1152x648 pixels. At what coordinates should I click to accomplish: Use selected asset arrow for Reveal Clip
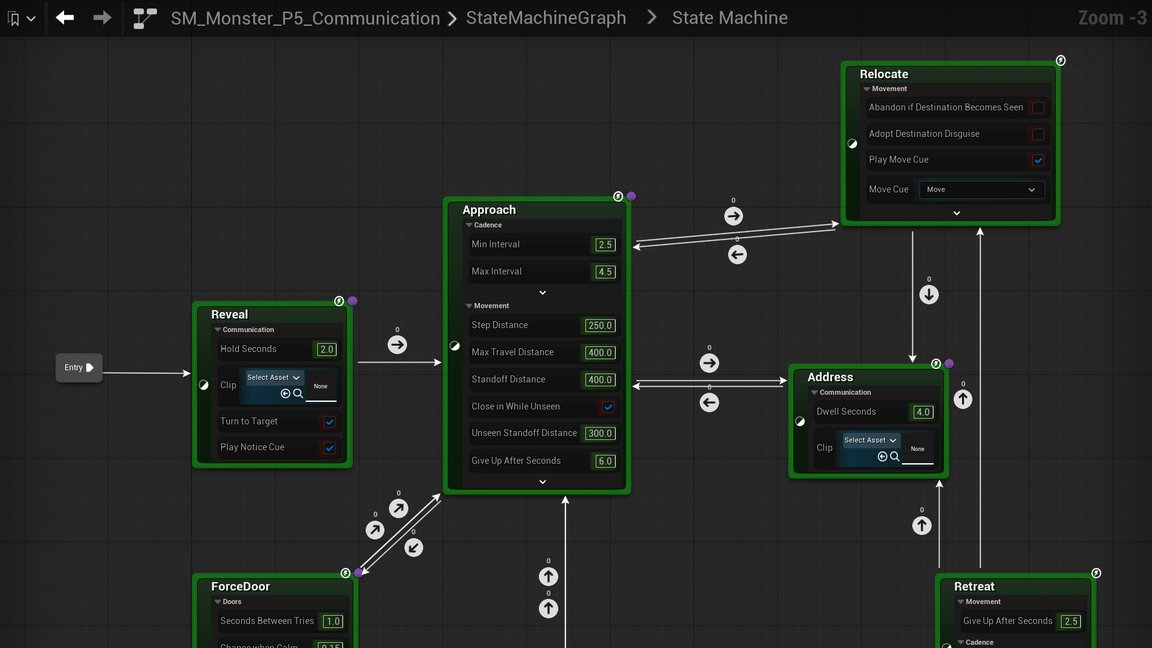[x=285, y=394]
